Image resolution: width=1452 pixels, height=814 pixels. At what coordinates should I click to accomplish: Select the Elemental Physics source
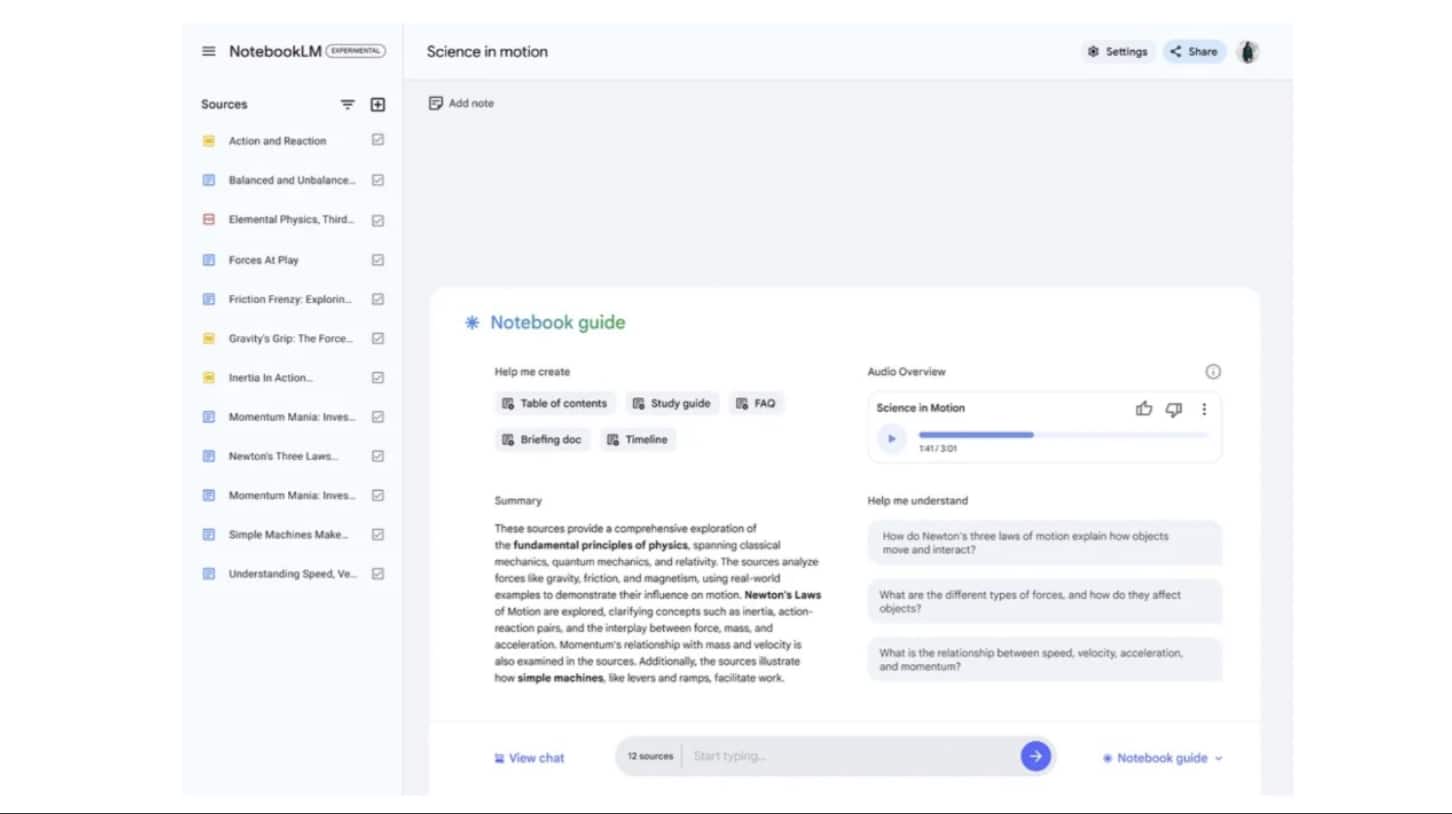[x=290, y=220]
